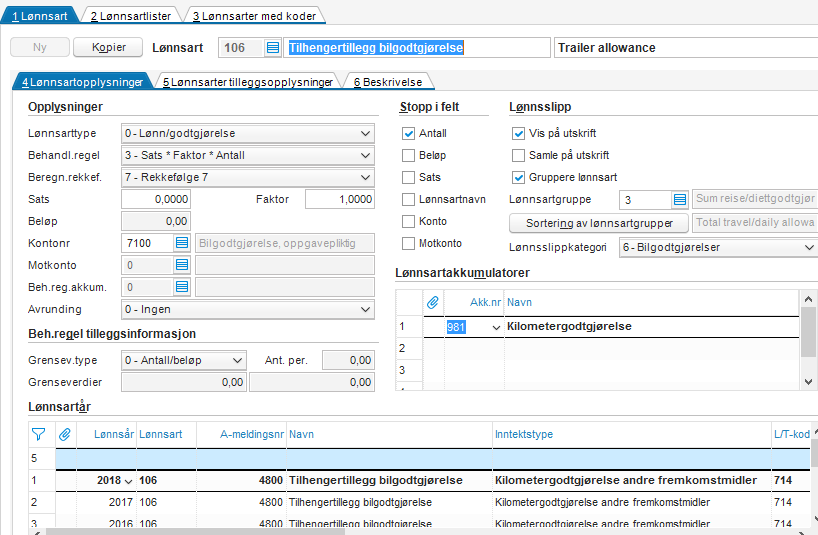The width and height of the screenshot is (818, 535).
Task: Click L/T-kod column header
Action: coord(791,434)
